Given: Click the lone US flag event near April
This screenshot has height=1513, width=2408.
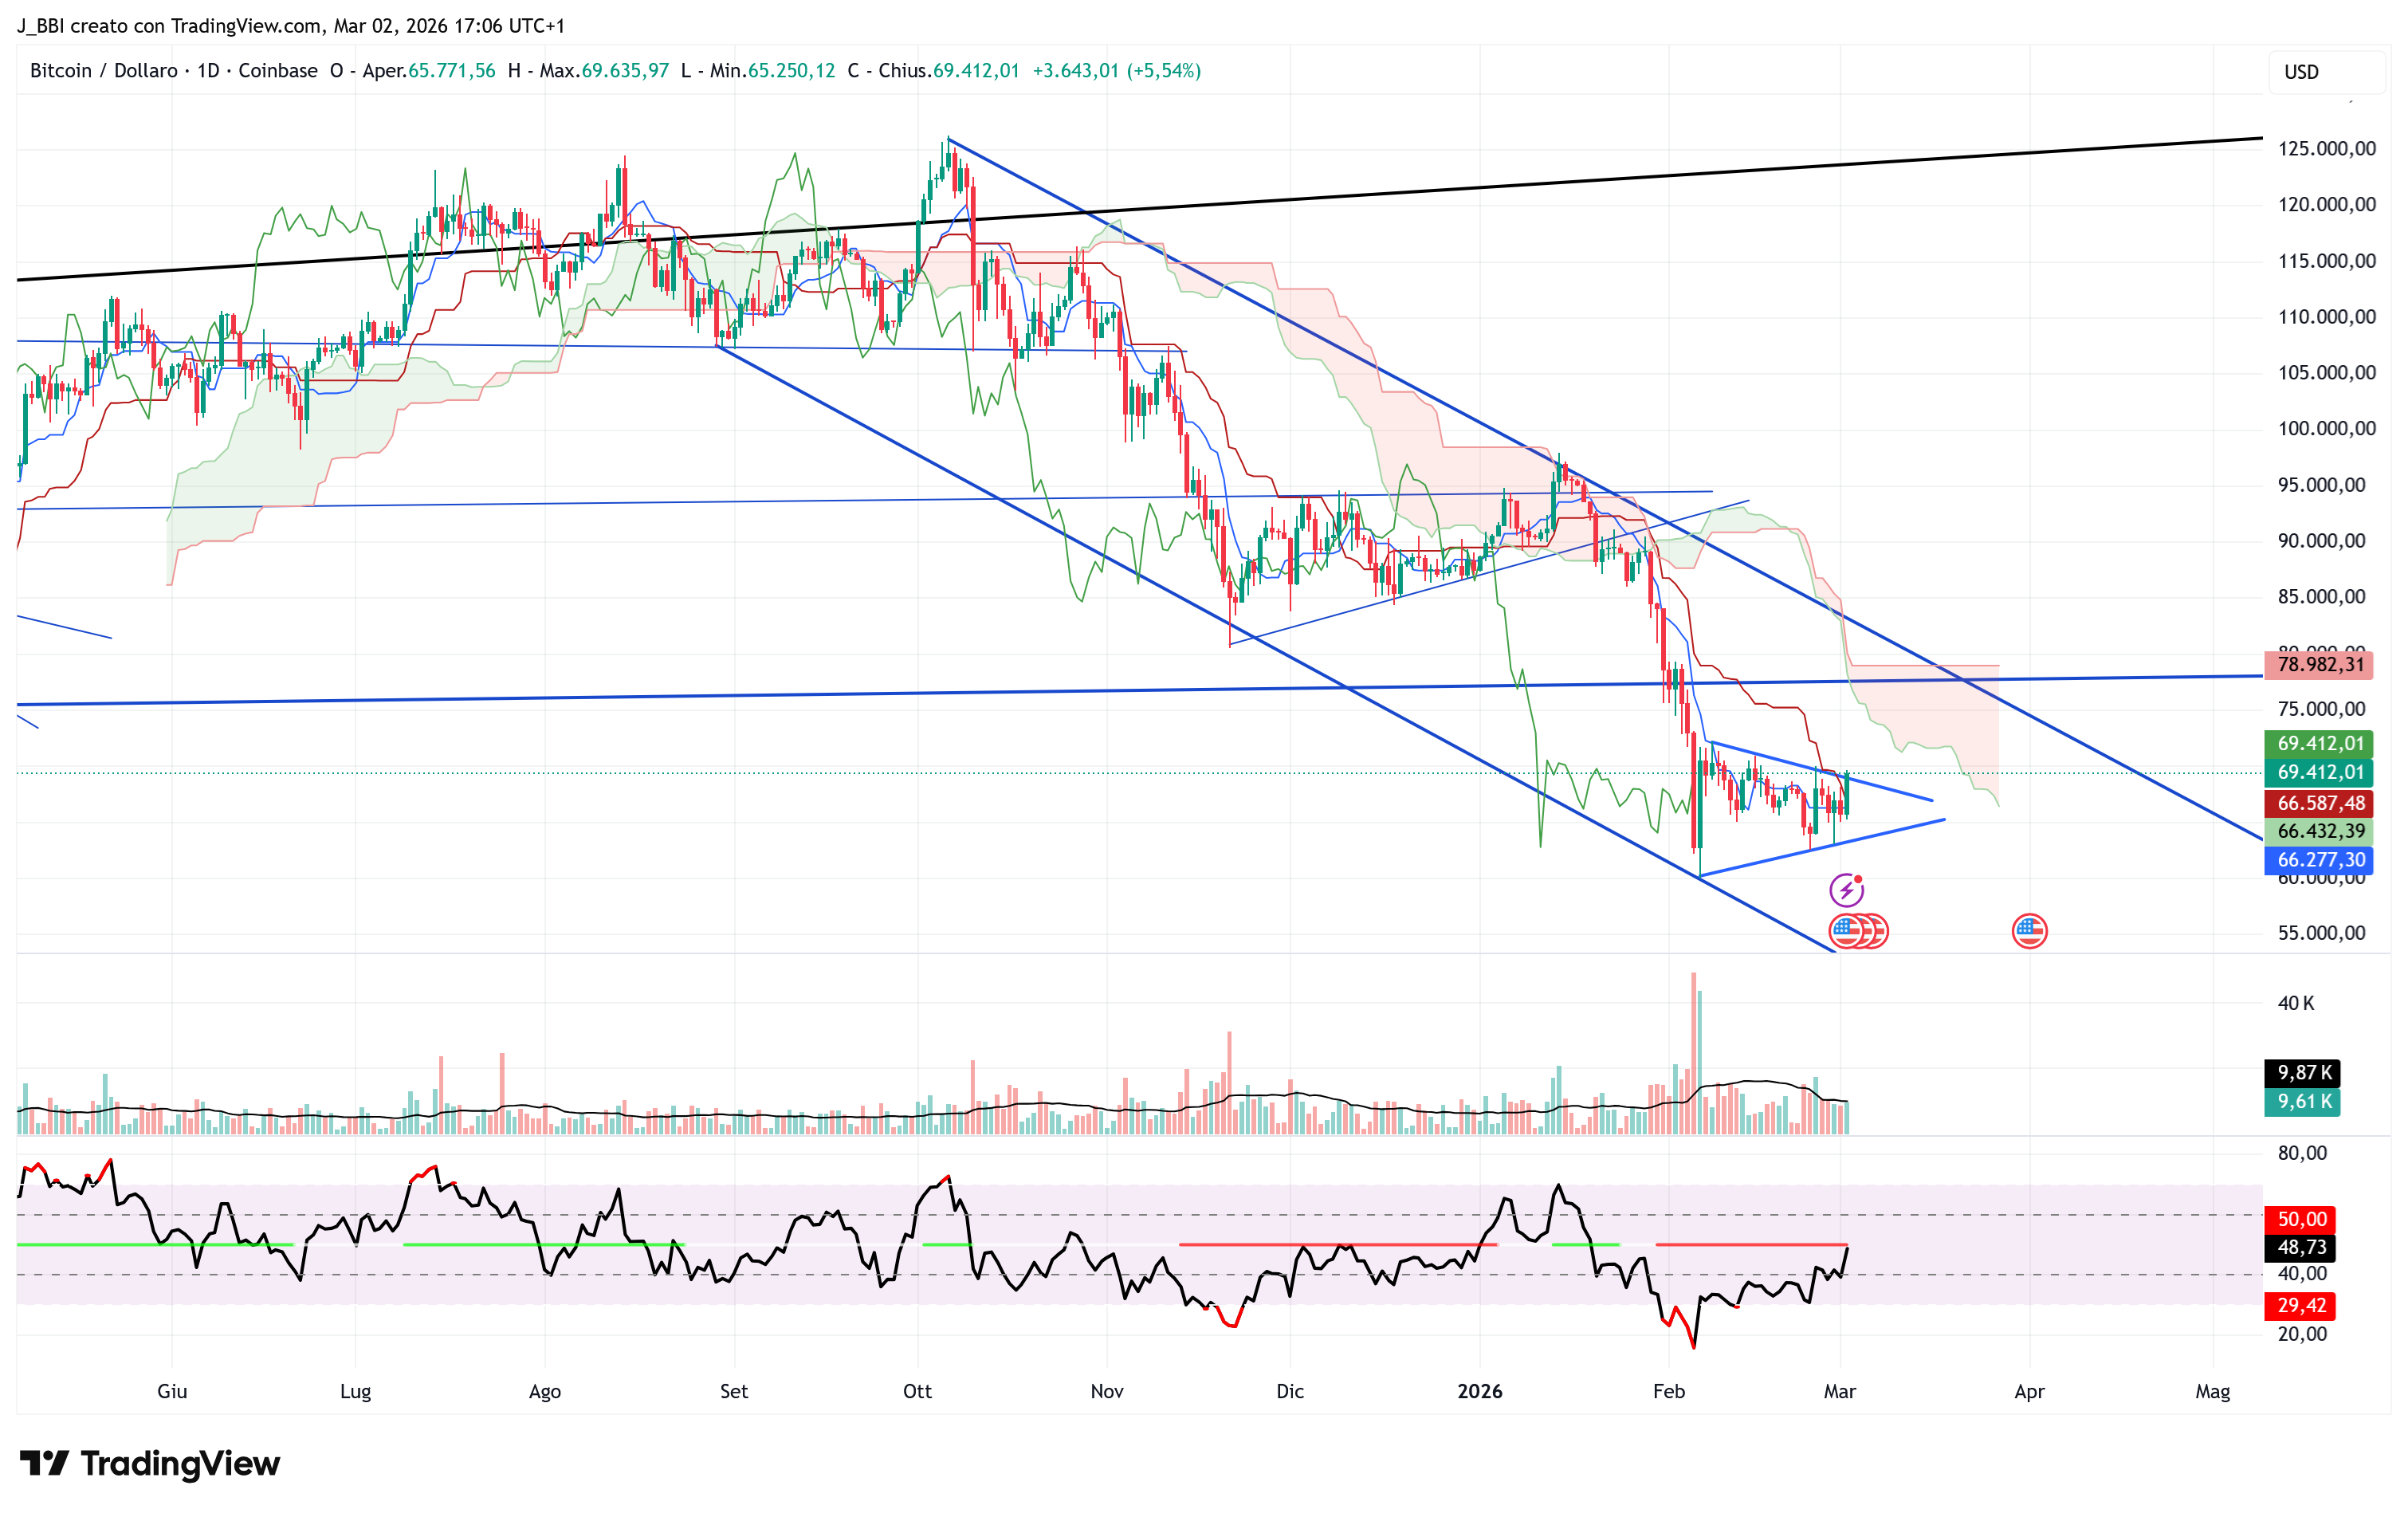Looking at the screenshot, I should [x=2029, y=931].
